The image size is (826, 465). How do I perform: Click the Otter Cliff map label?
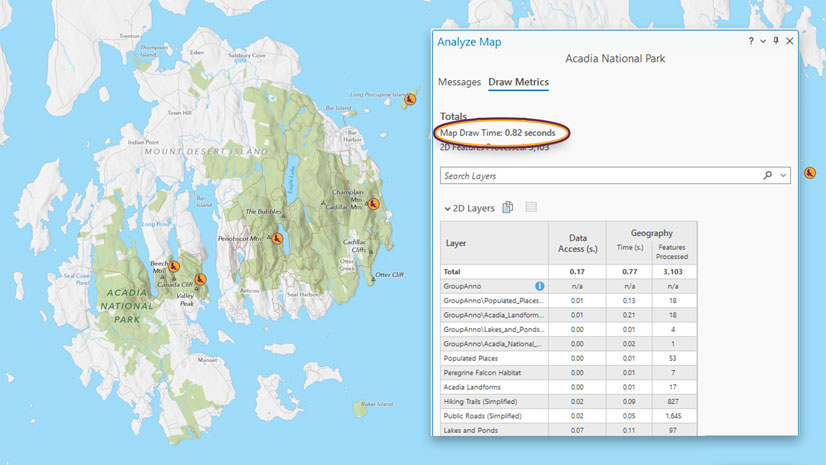point(389,274)
